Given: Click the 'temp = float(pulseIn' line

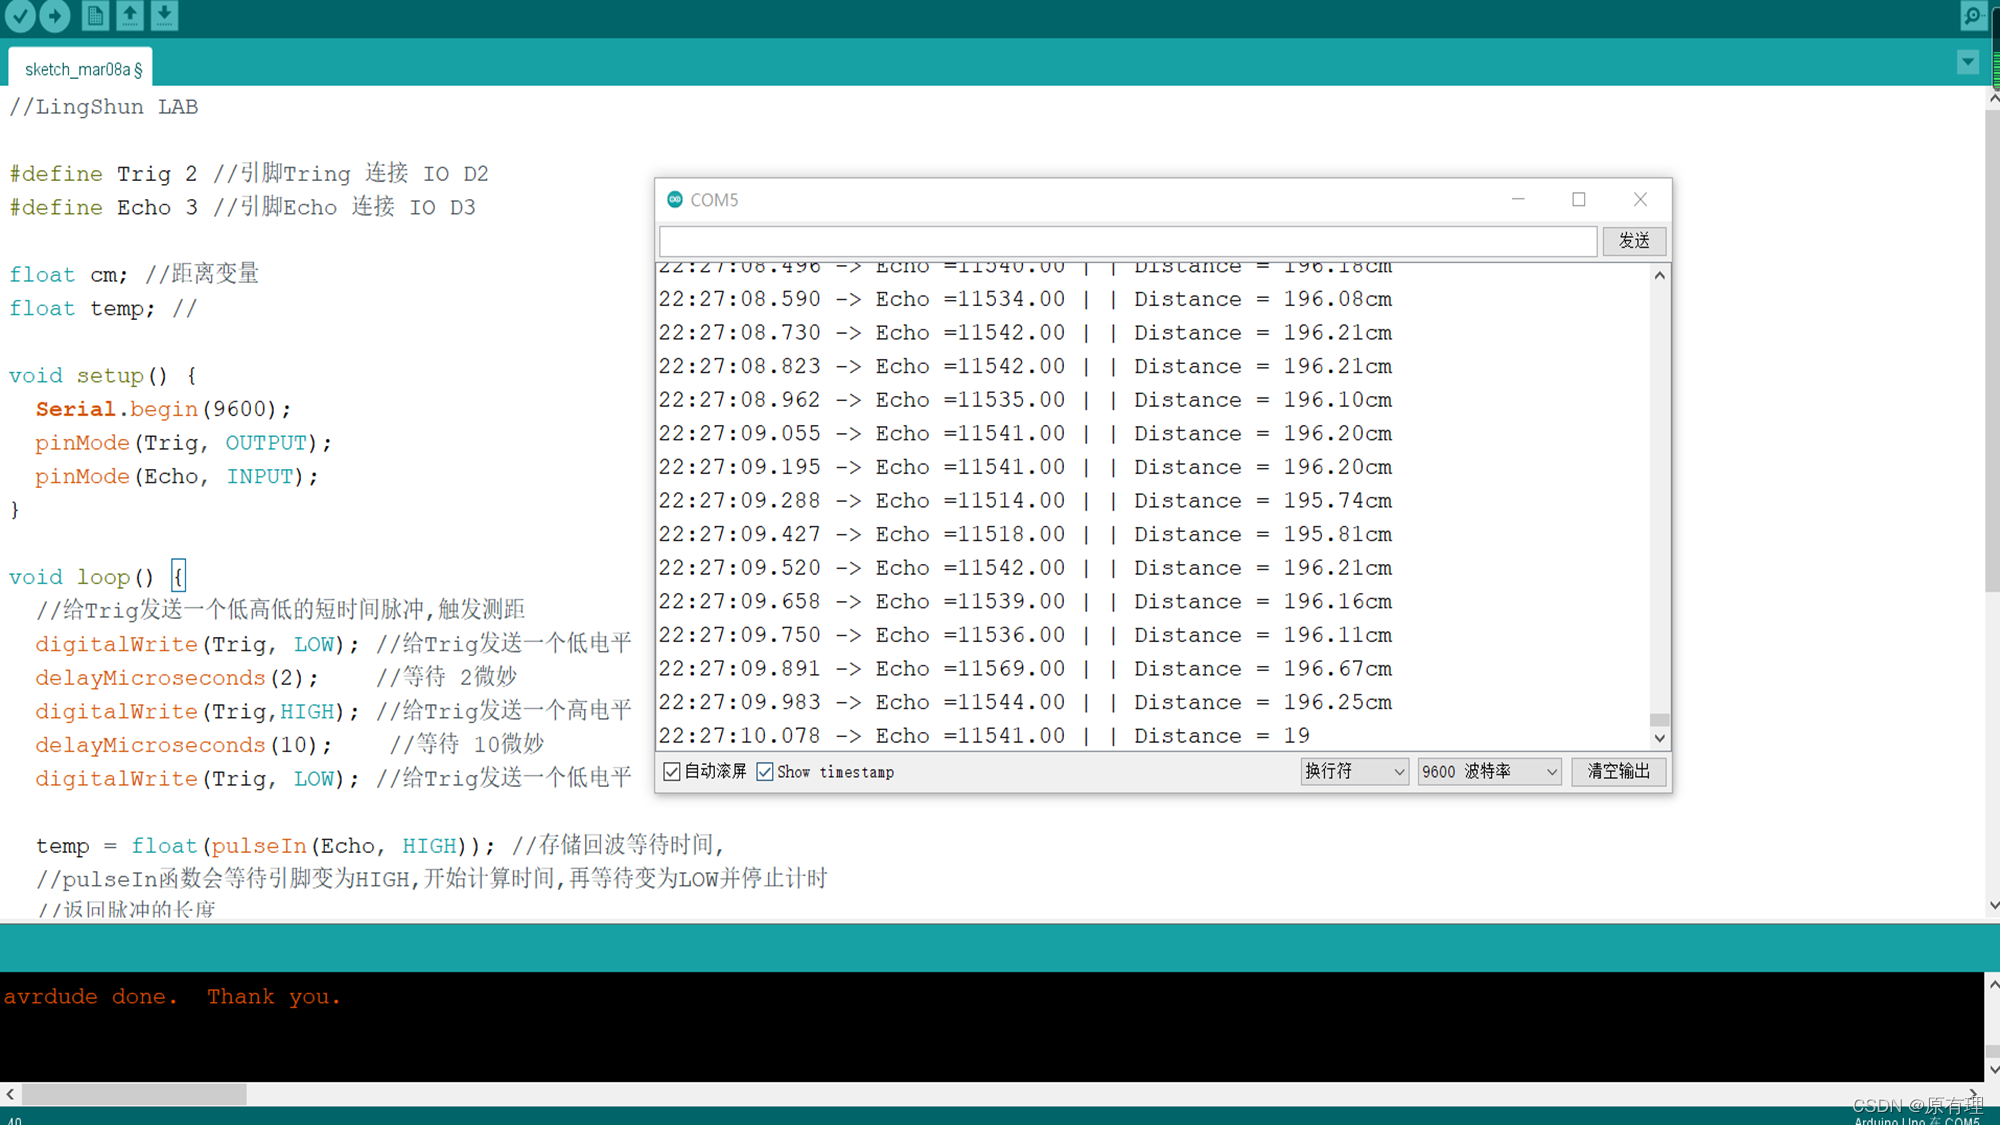Looking at the screenshot, I should [380, 846].
